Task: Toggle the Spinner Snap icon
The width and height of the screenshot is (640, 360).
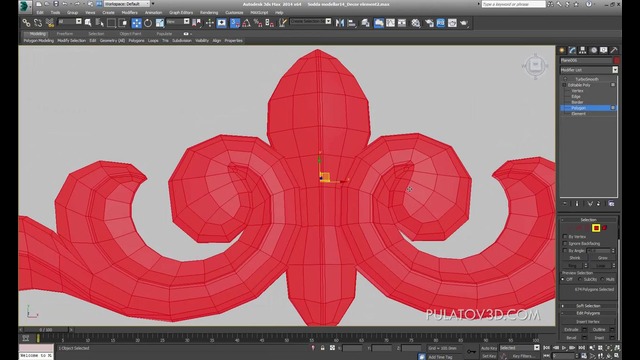Action: coord(269,23)
